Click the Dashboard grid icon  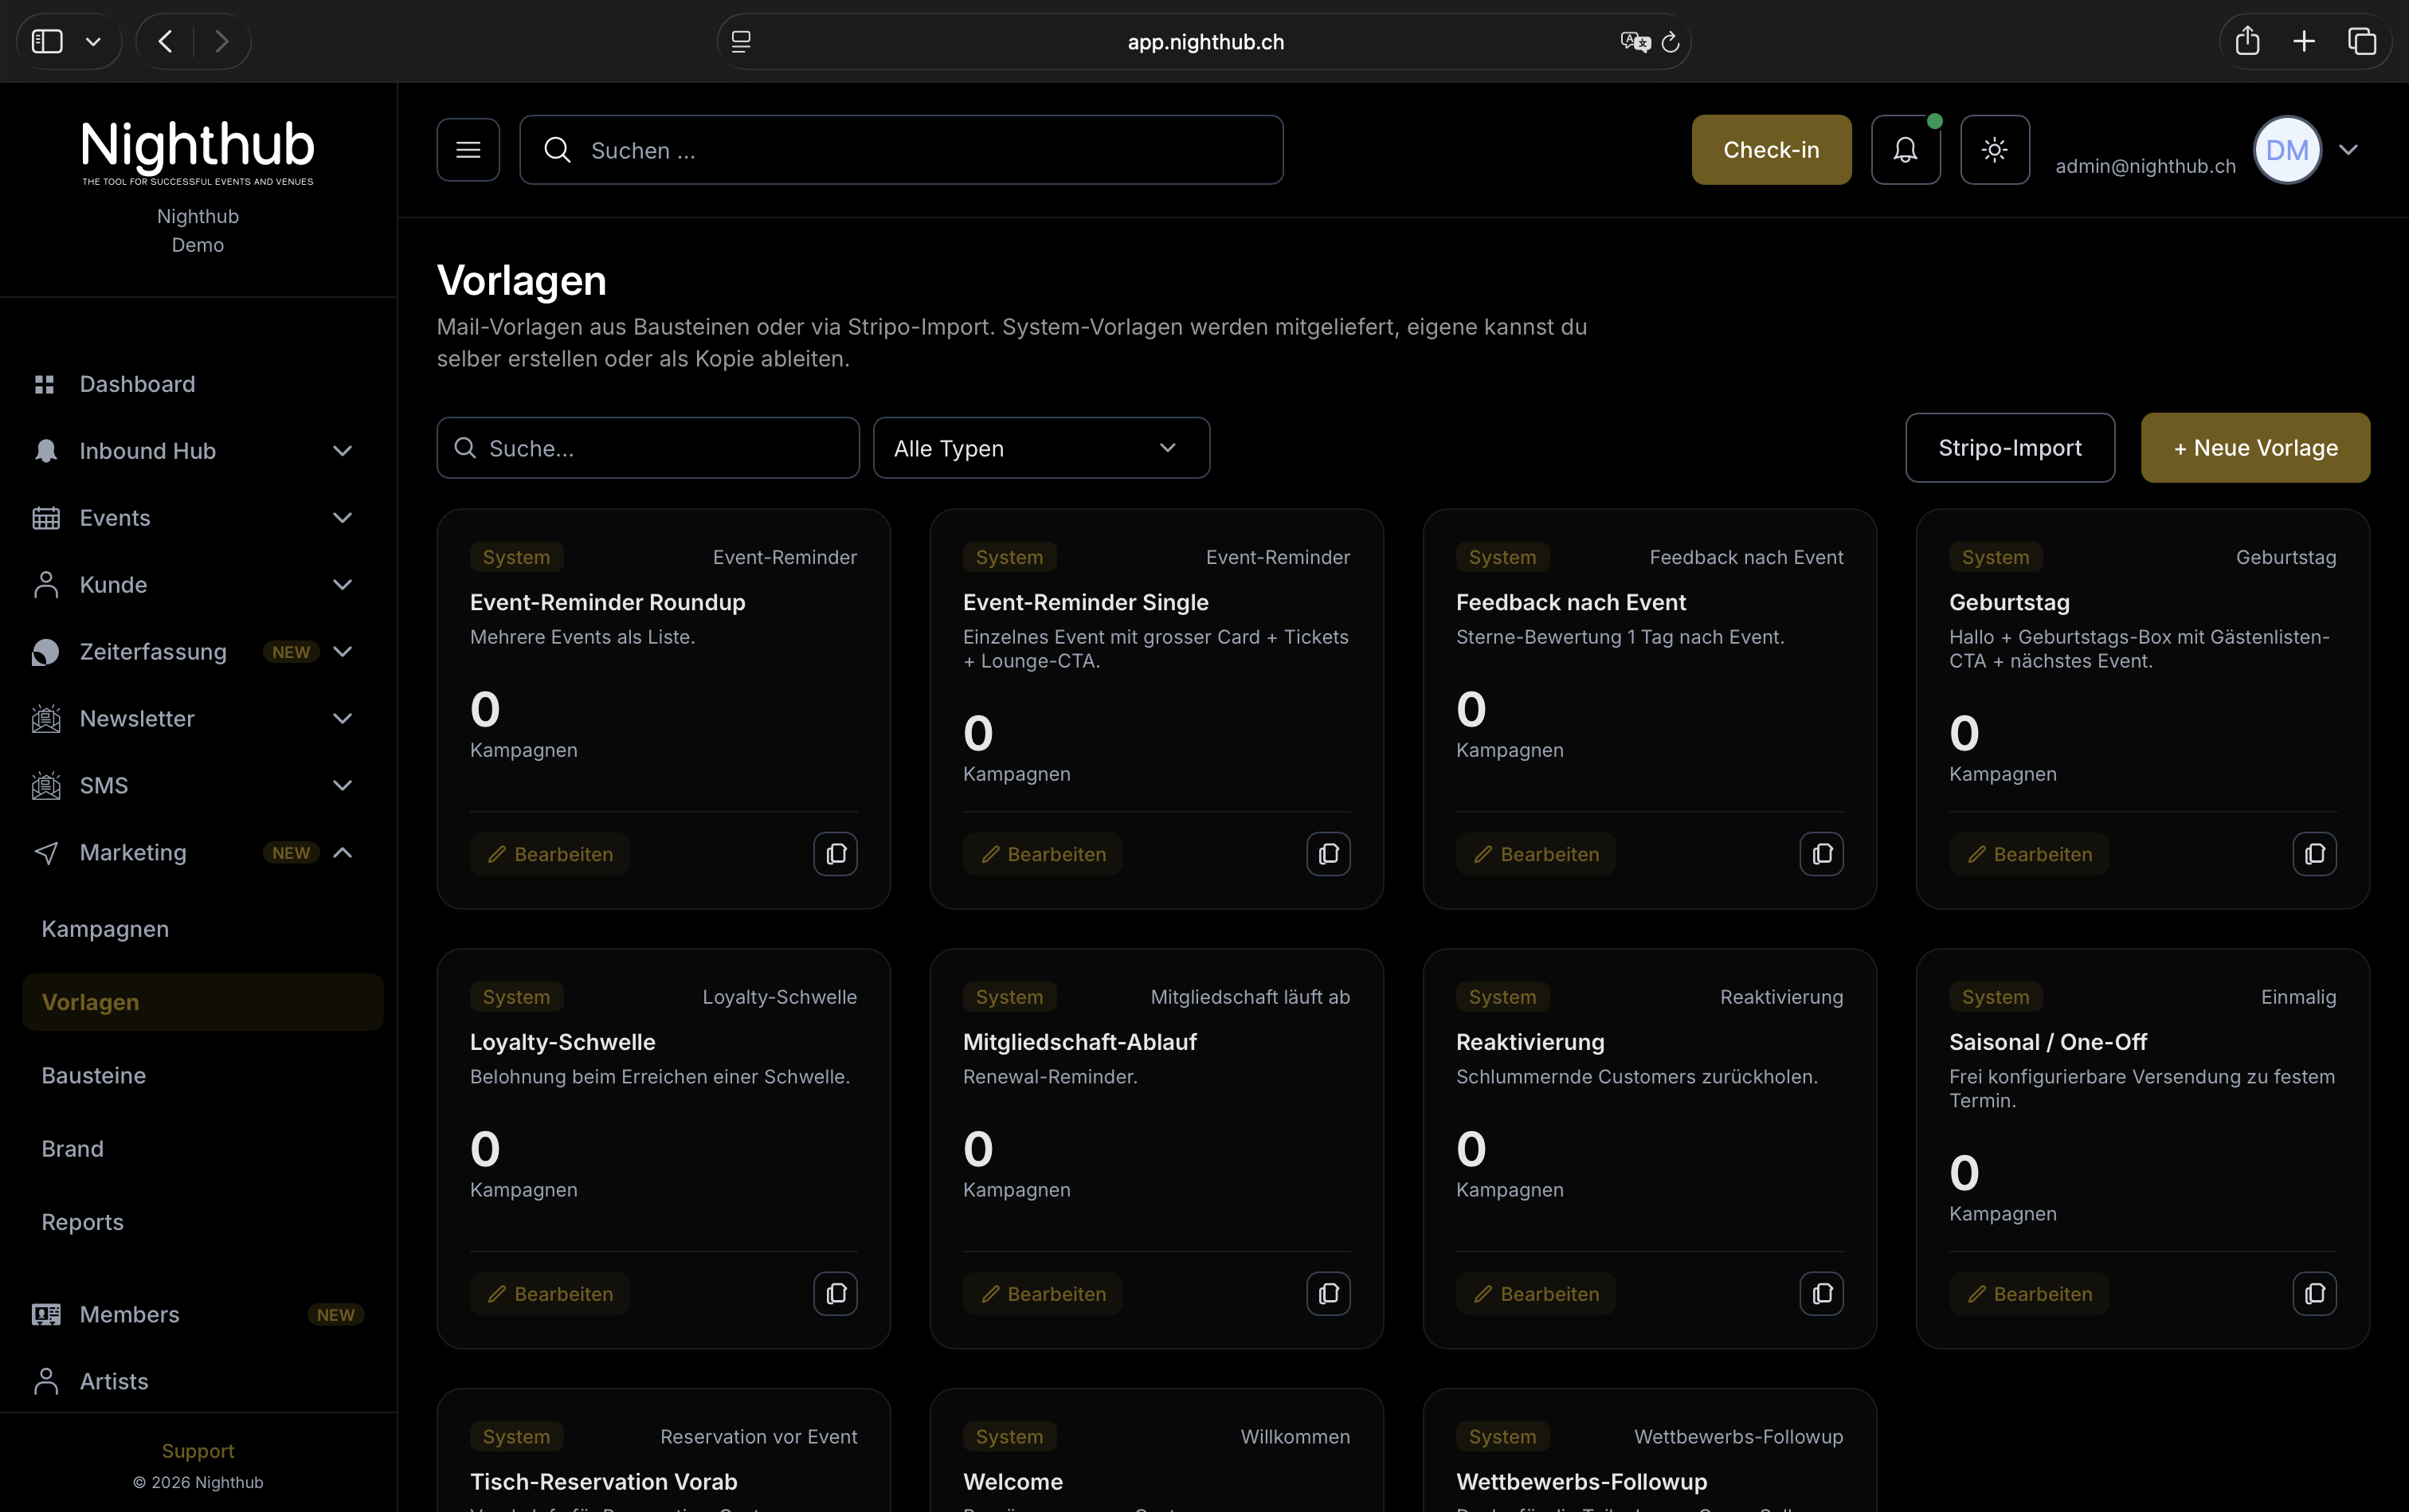pyautogui.click(x=45, y=385)
